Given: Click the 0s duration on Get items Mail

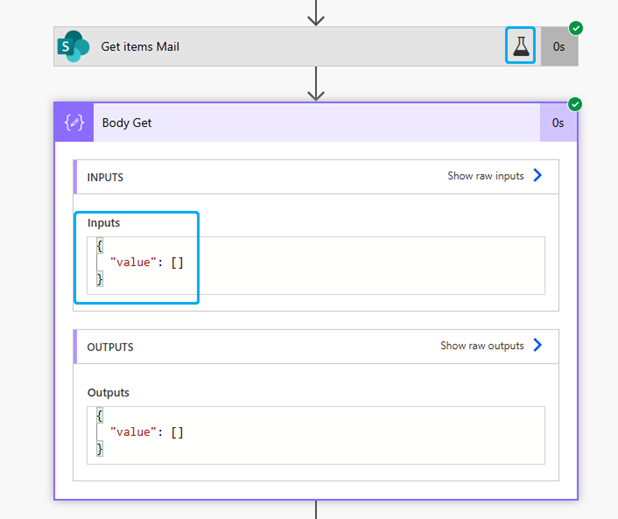Looking at the screenshot, I should 559,46.
